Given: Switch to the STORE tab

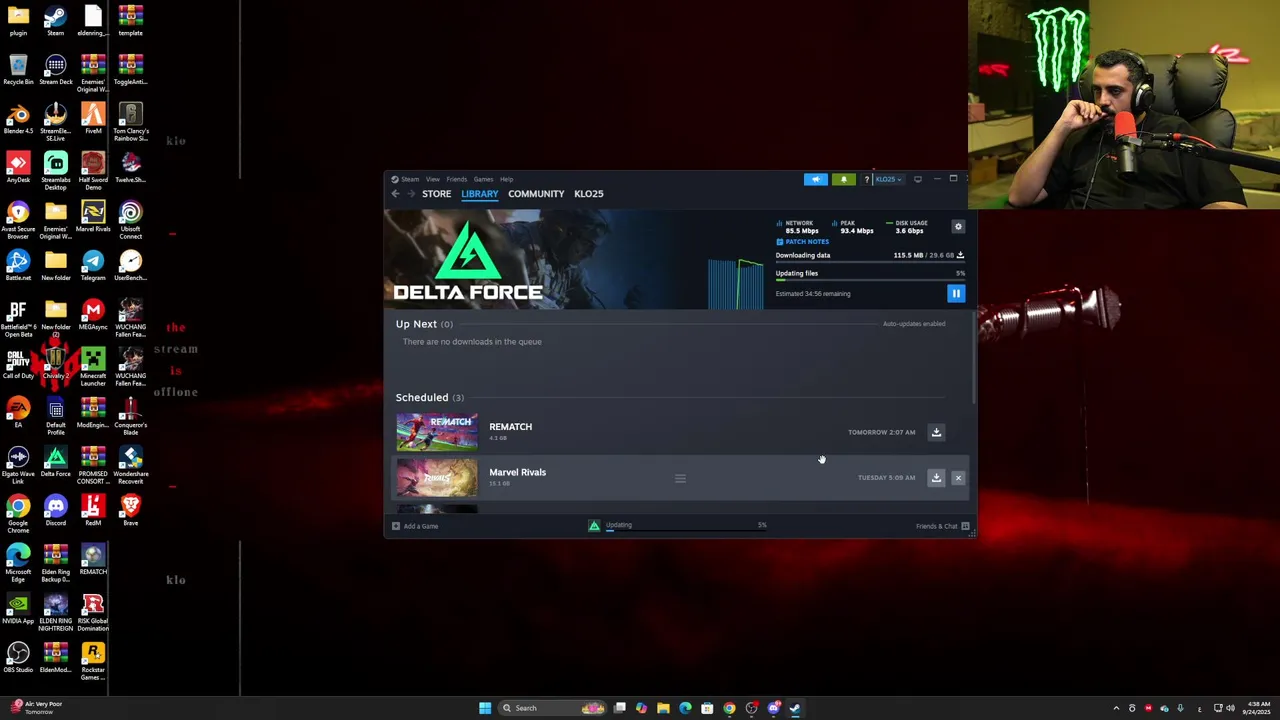Looking at the screenshot, I should [436, 194].
